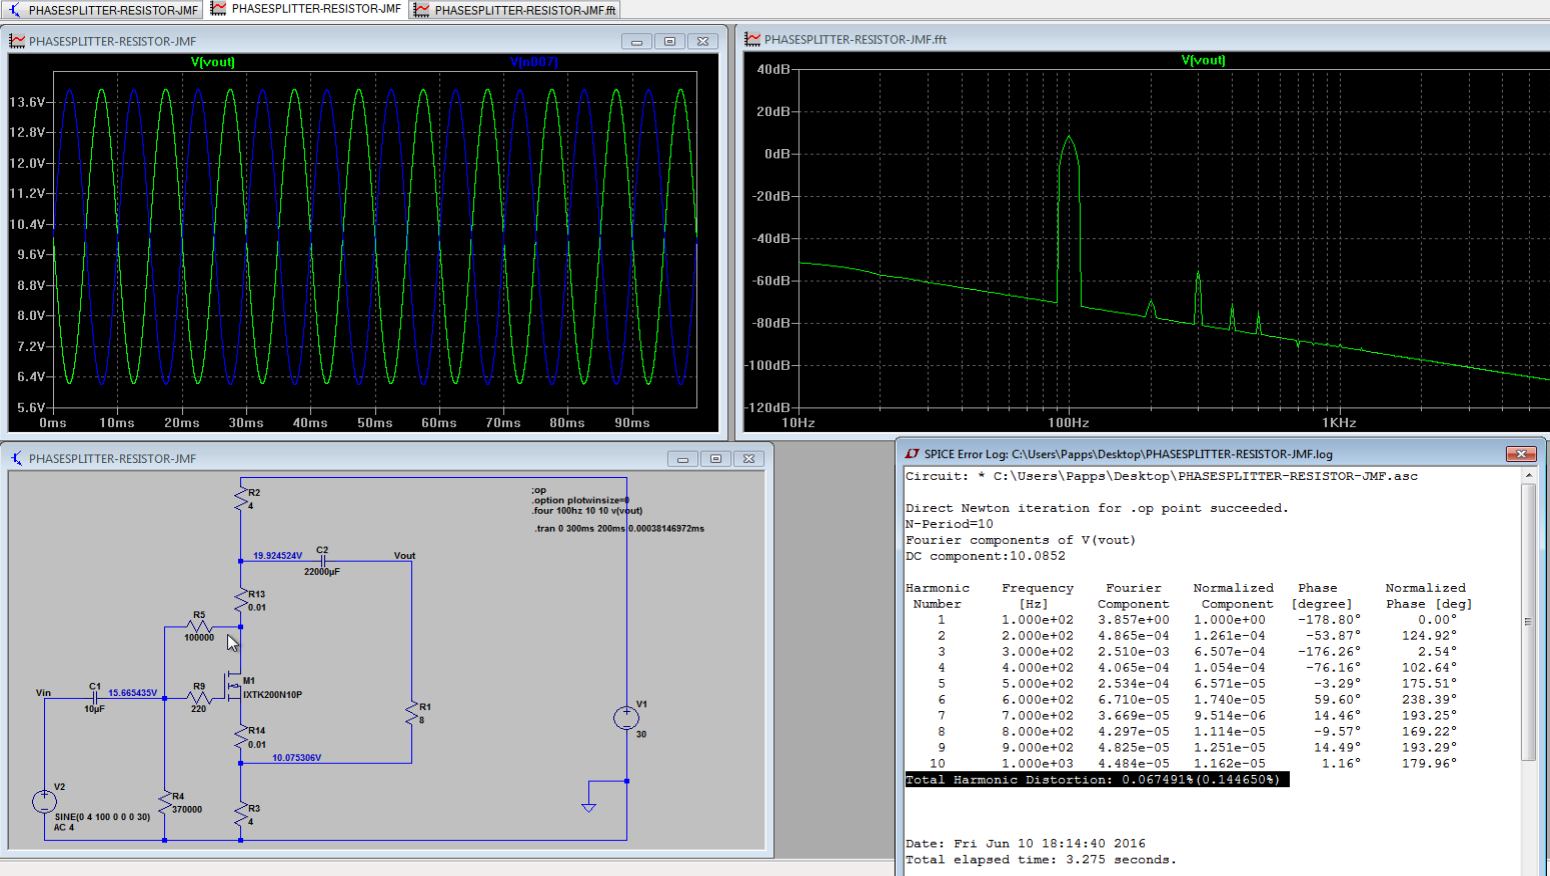Select resistor R2 in schematic
Viewport: 1550px width, 876px height.
click(241, 498)
